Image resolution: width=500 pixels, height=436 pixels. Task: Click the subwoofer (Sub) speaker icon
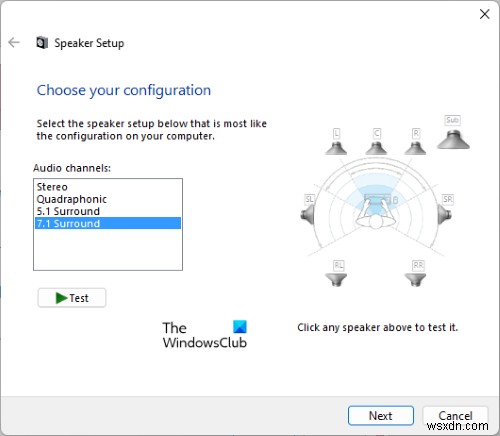pyautogui.click(x=453, y=139)
